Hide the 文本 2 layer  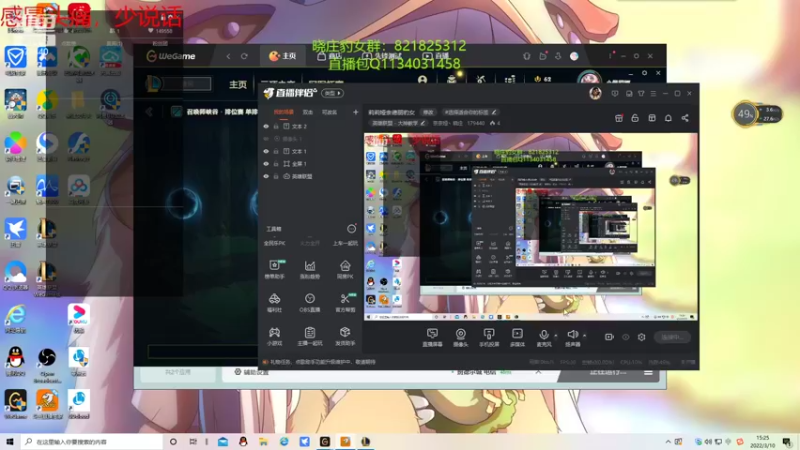point(266,126)
